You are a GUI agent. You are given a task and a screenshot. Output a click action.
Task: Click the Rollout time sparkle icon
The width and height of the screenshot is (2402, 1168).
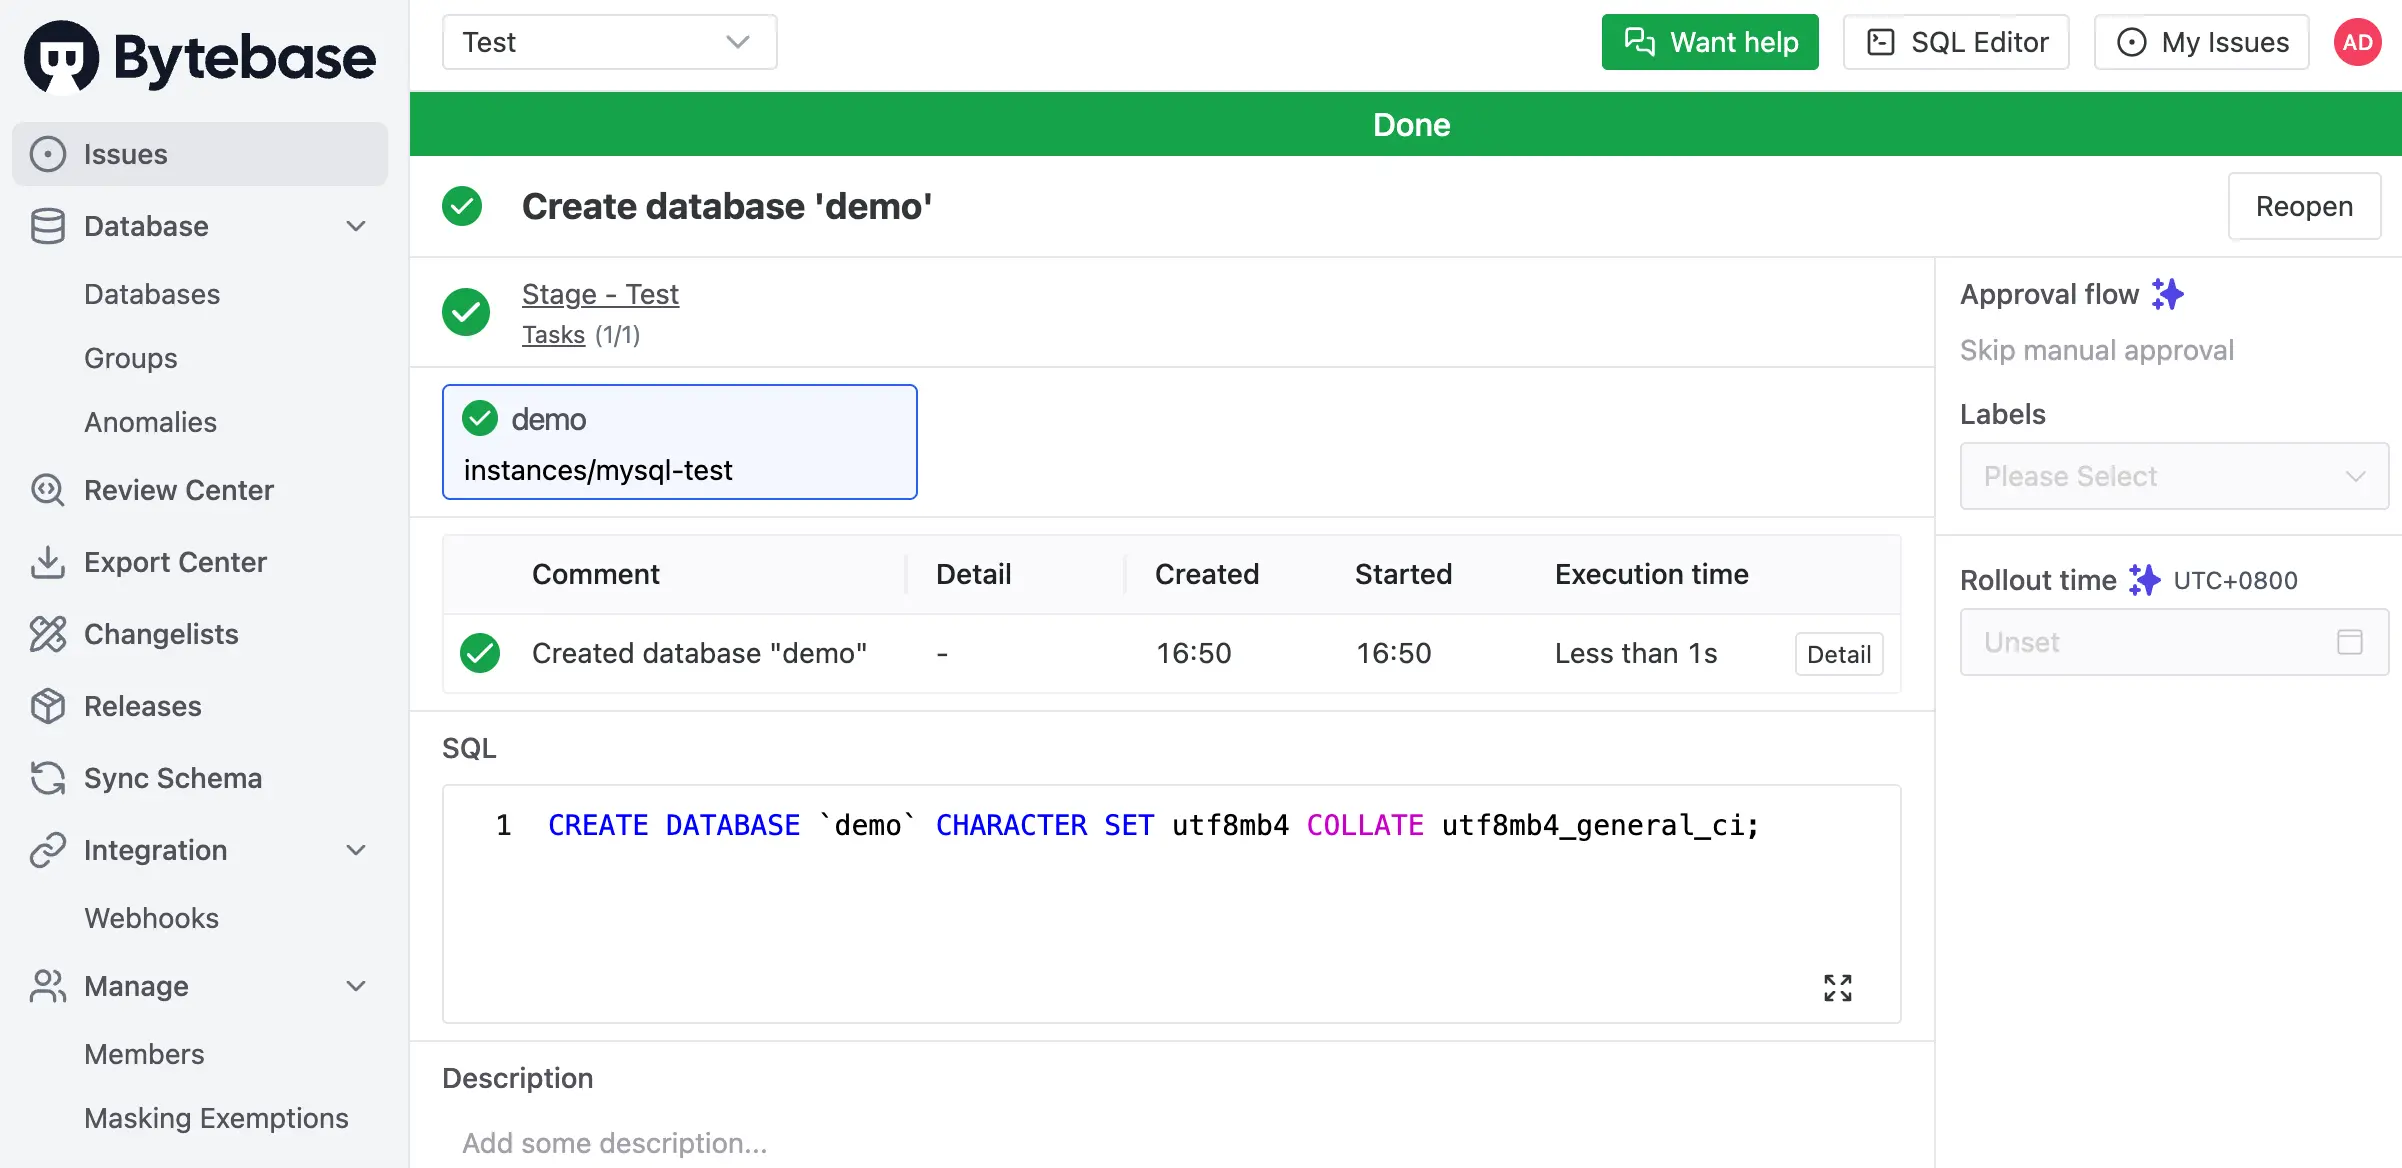tap(2144, 580)
